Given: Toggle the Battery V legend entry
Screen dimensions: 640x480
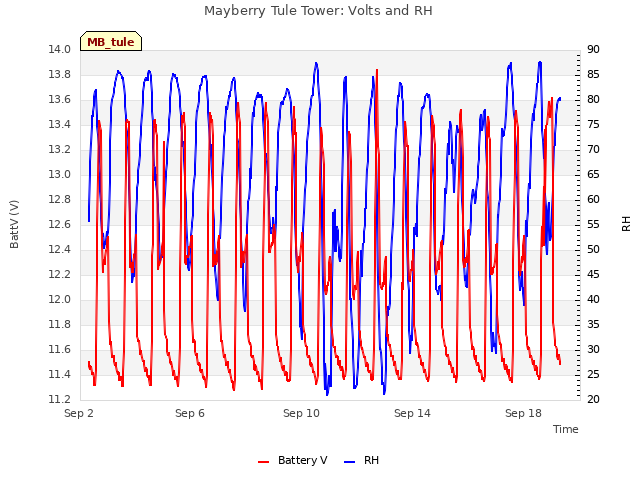Looking at the screenshot, I should [x=293, y=460].
